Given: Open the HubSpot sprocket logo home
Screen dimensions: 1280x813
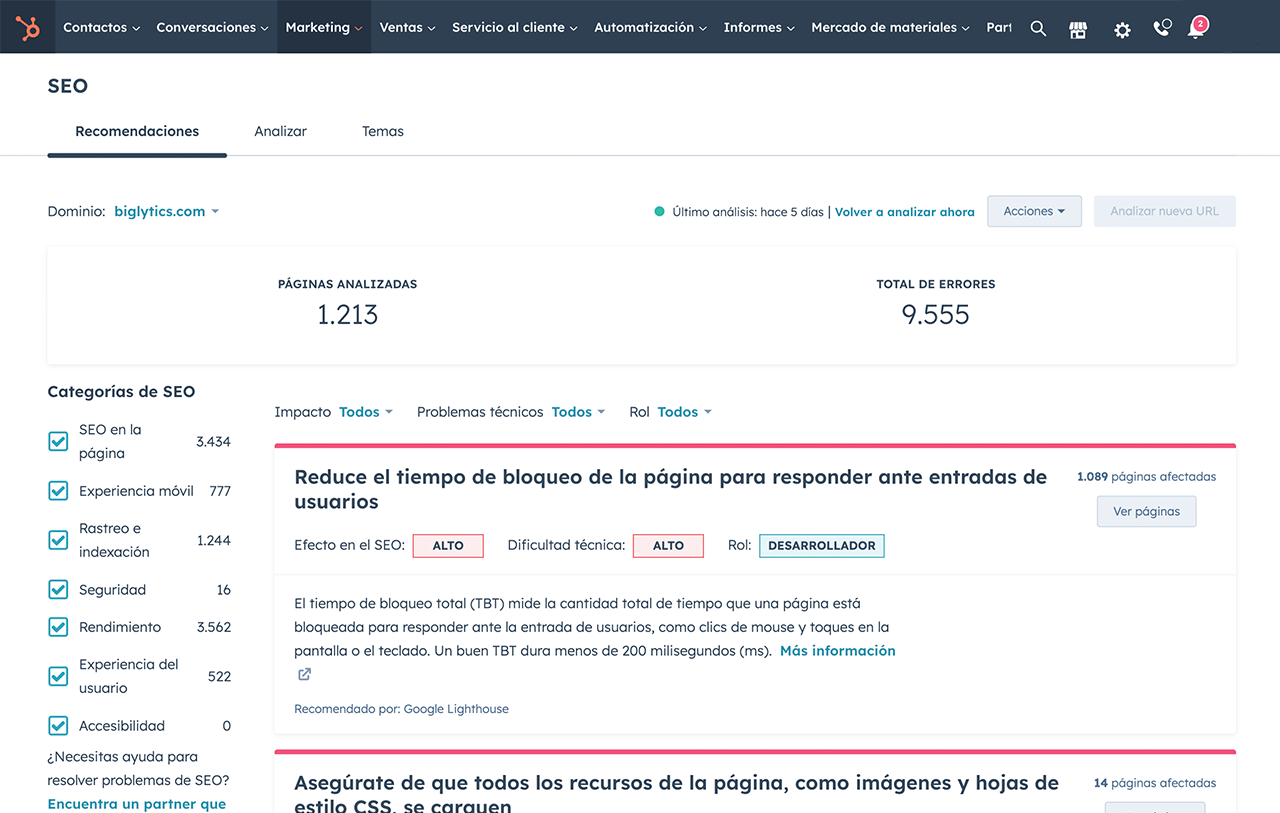Looking at the screenshot, I should pos(28,28).
